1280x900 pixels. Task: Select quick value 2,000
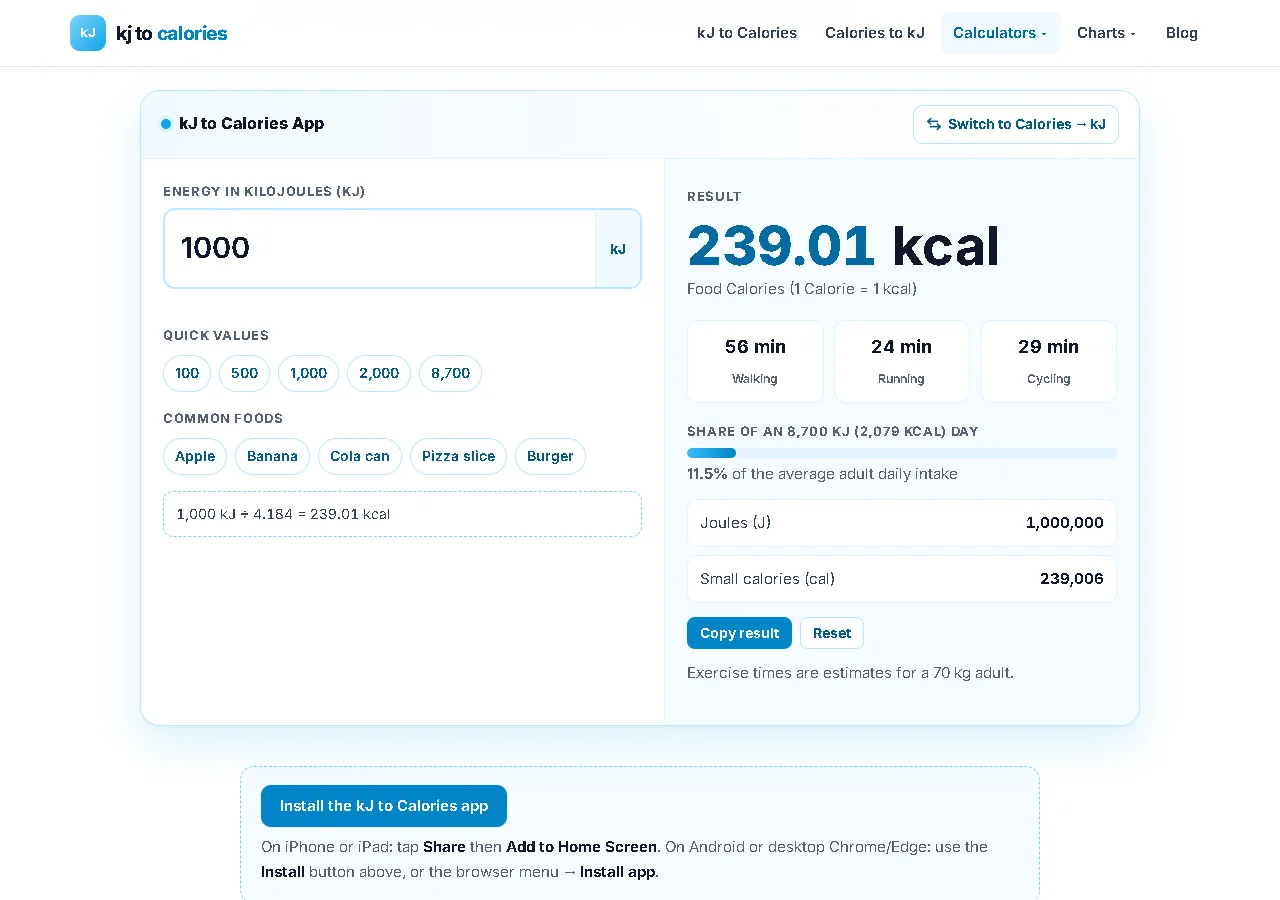click(x=379, y=373)
